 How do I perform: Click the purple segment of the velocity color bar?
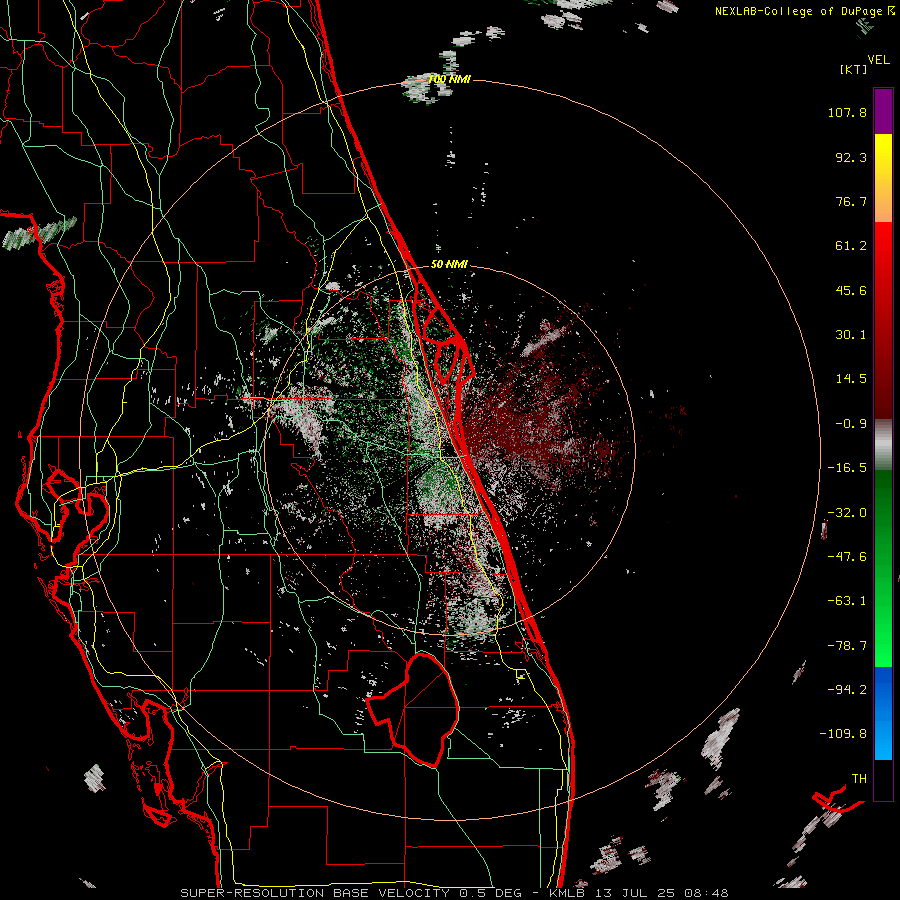(883, 111)
